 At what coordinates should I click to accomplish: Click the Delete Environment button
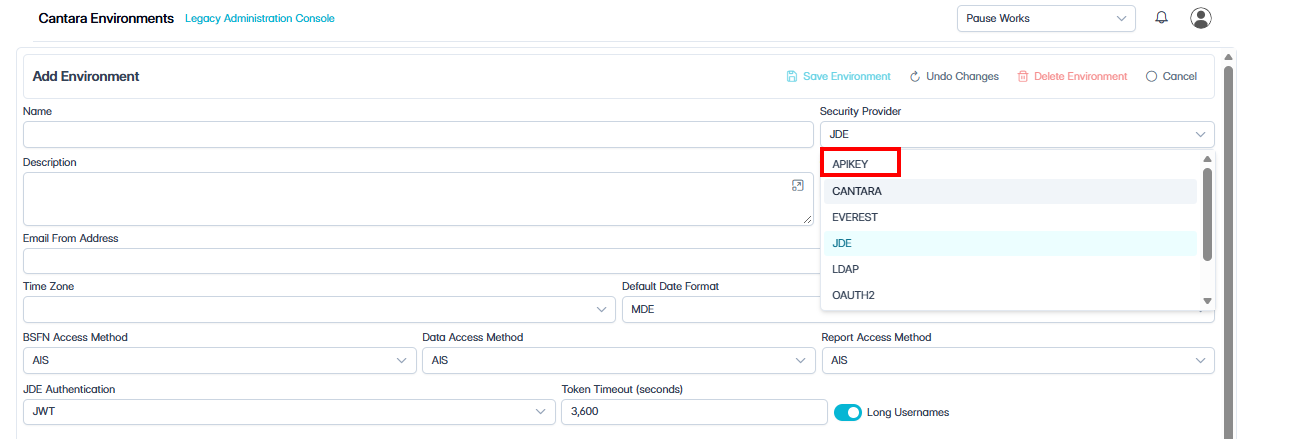pyautogui.click(x=1072, y=76)
